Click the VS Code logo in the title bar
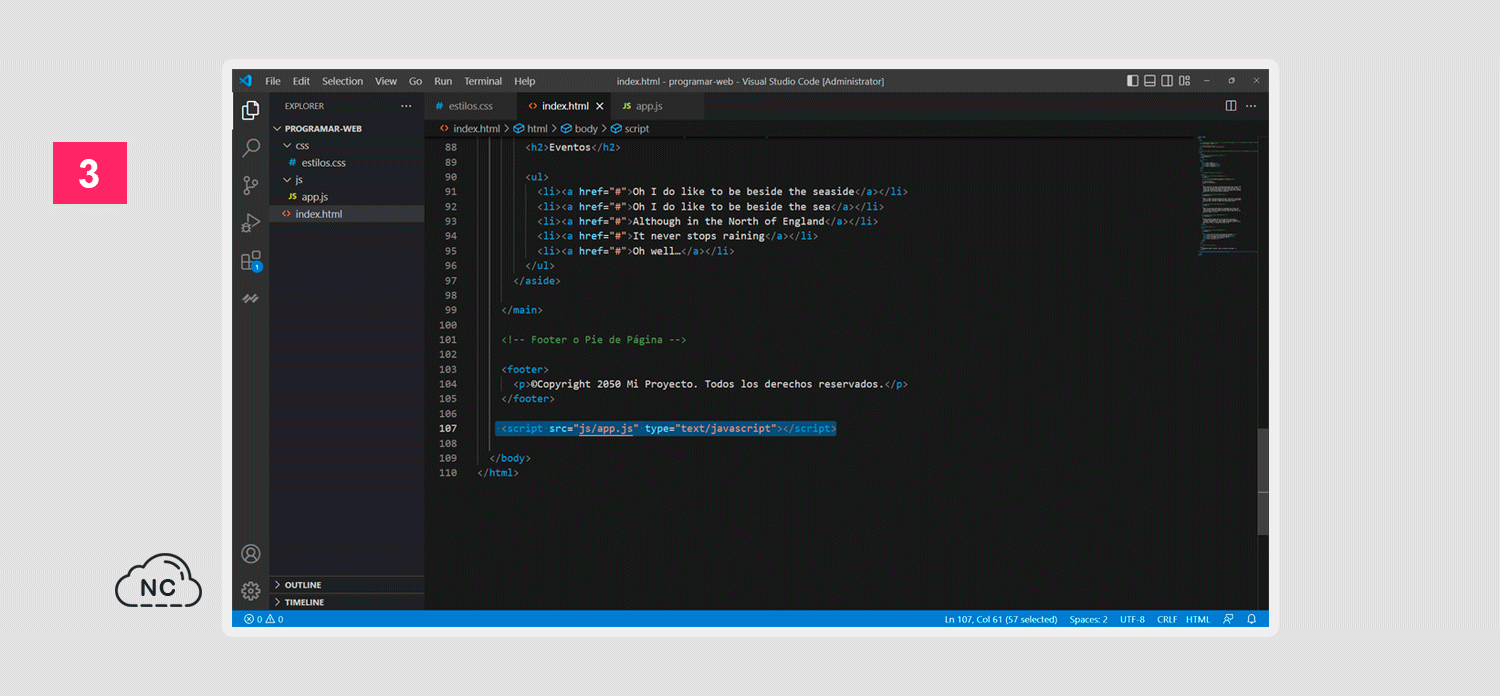The image size is (1500, 696). pos(245,81)
